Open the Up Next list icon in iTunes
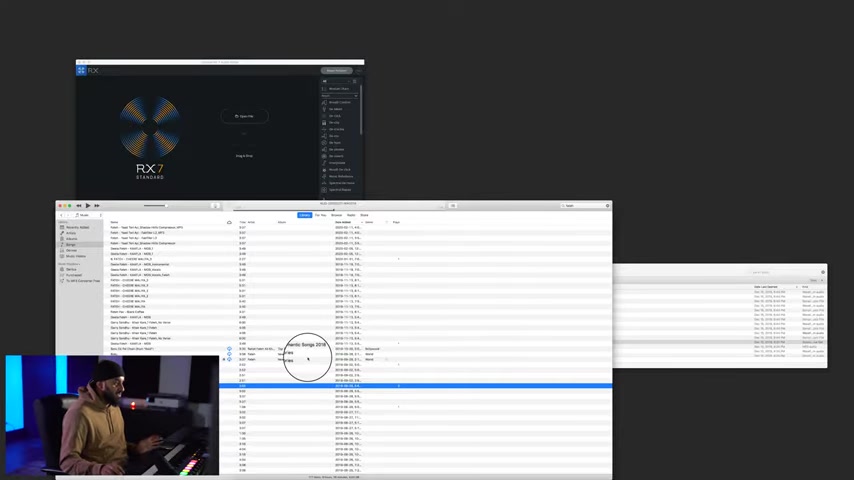Image resolution: width=854 pixels, height=480 pixels. click(453, 205)
